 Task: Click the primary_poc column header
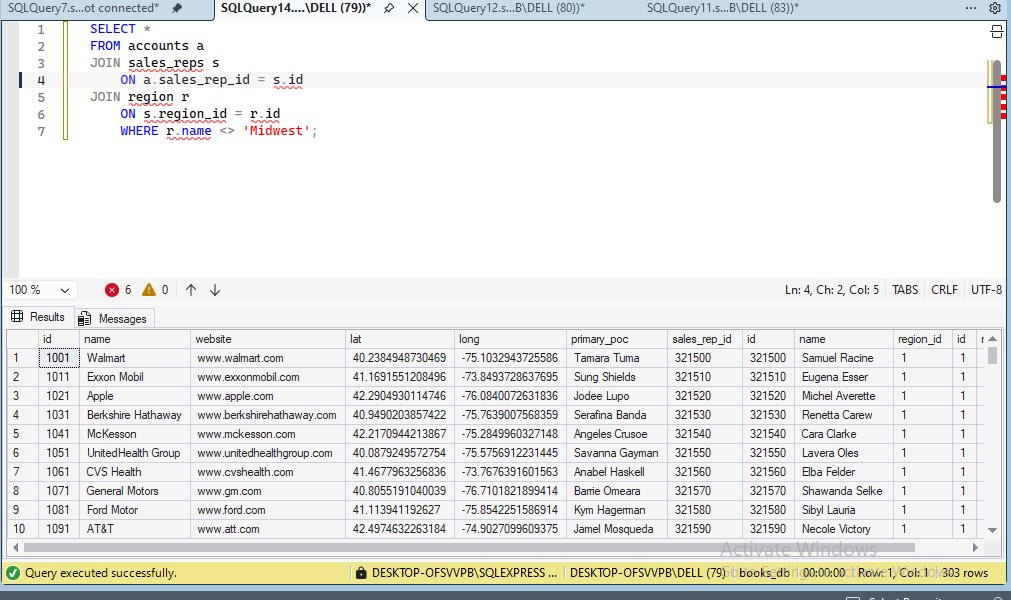click(616, 339)
